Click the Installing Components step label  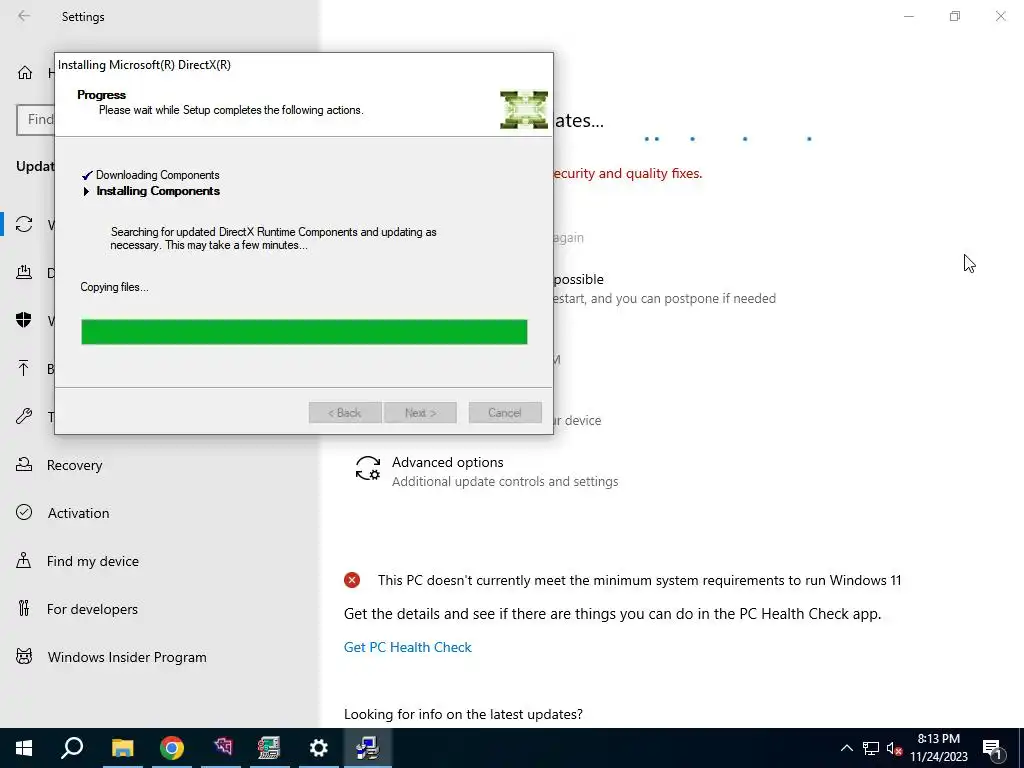(x=158, y=191)
